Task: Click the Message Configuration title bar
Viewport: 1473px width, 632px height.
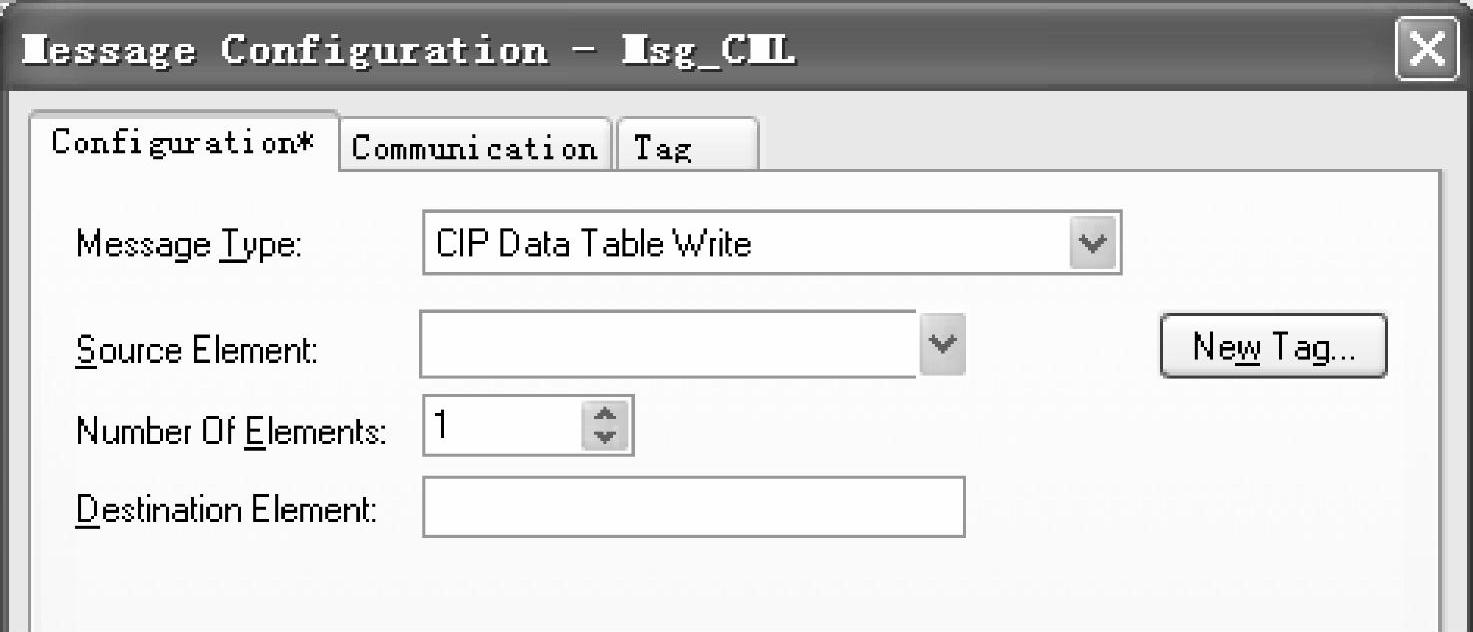Action: coord(1000,50)
